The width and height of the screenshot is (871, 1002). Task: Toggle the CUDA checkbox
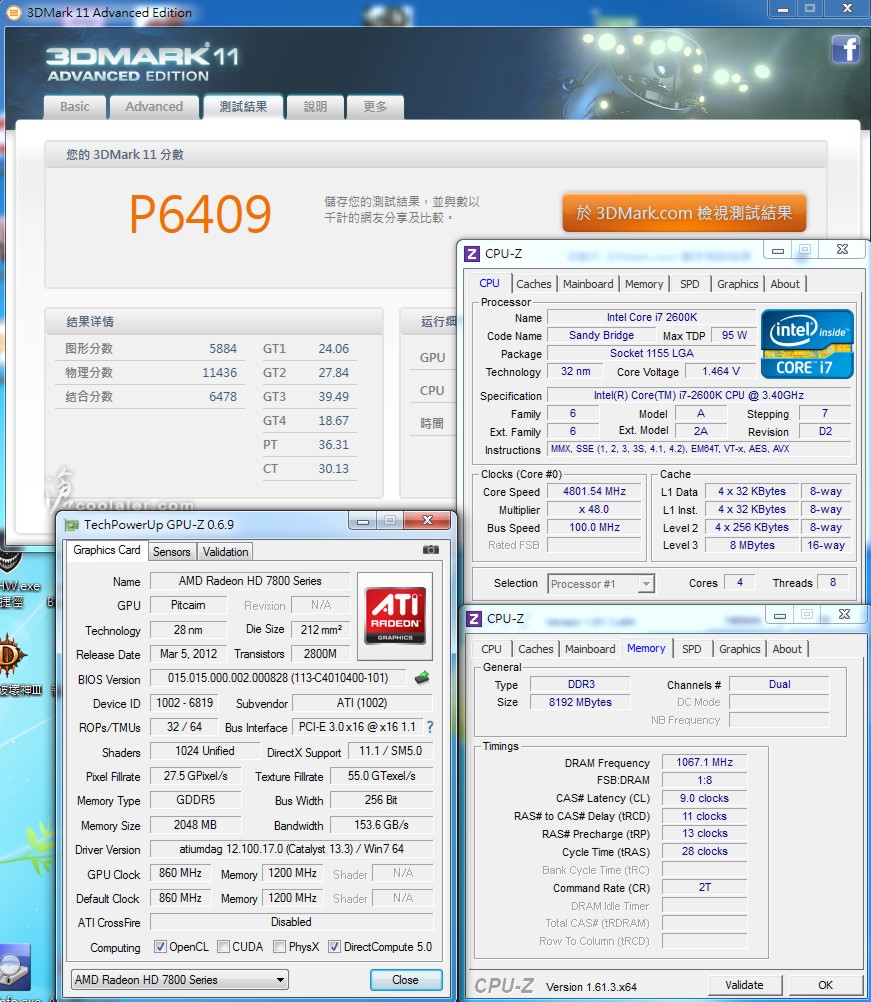pyautogui.click(x=223, y=946)
